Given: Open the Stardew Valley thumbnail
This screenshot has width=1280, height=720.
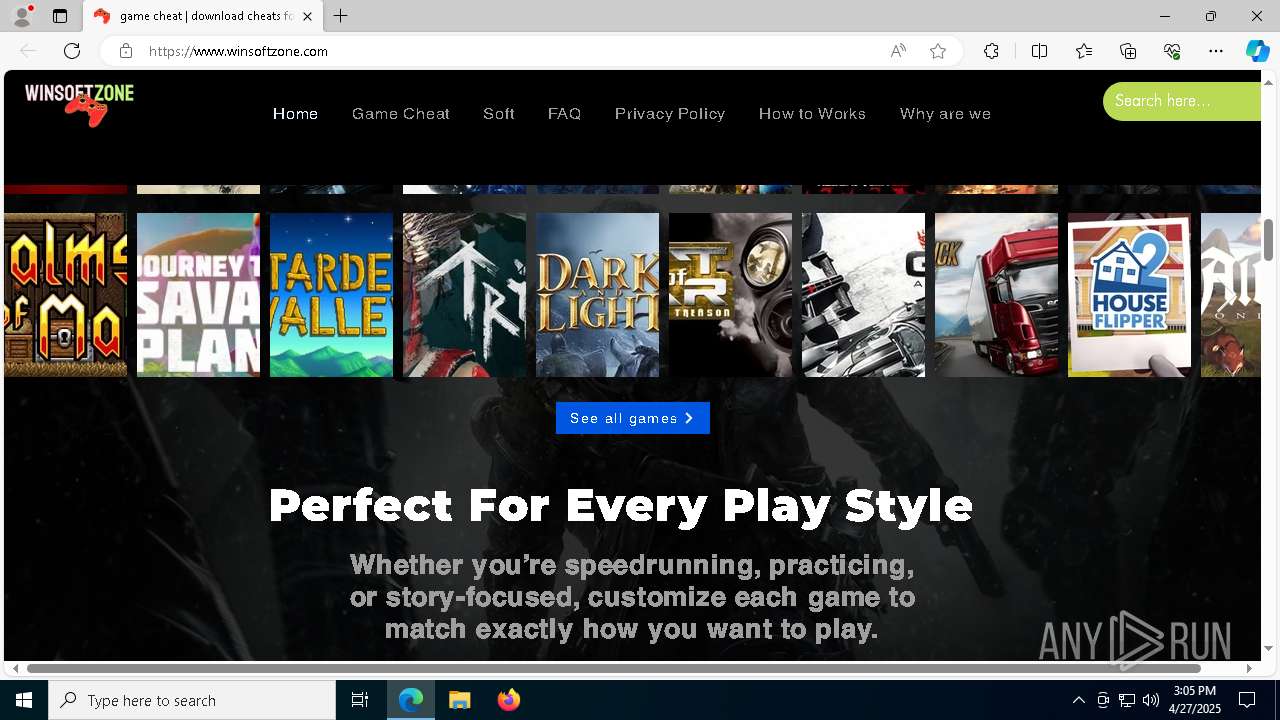Looking at the screenshot, I should point(331,295).
